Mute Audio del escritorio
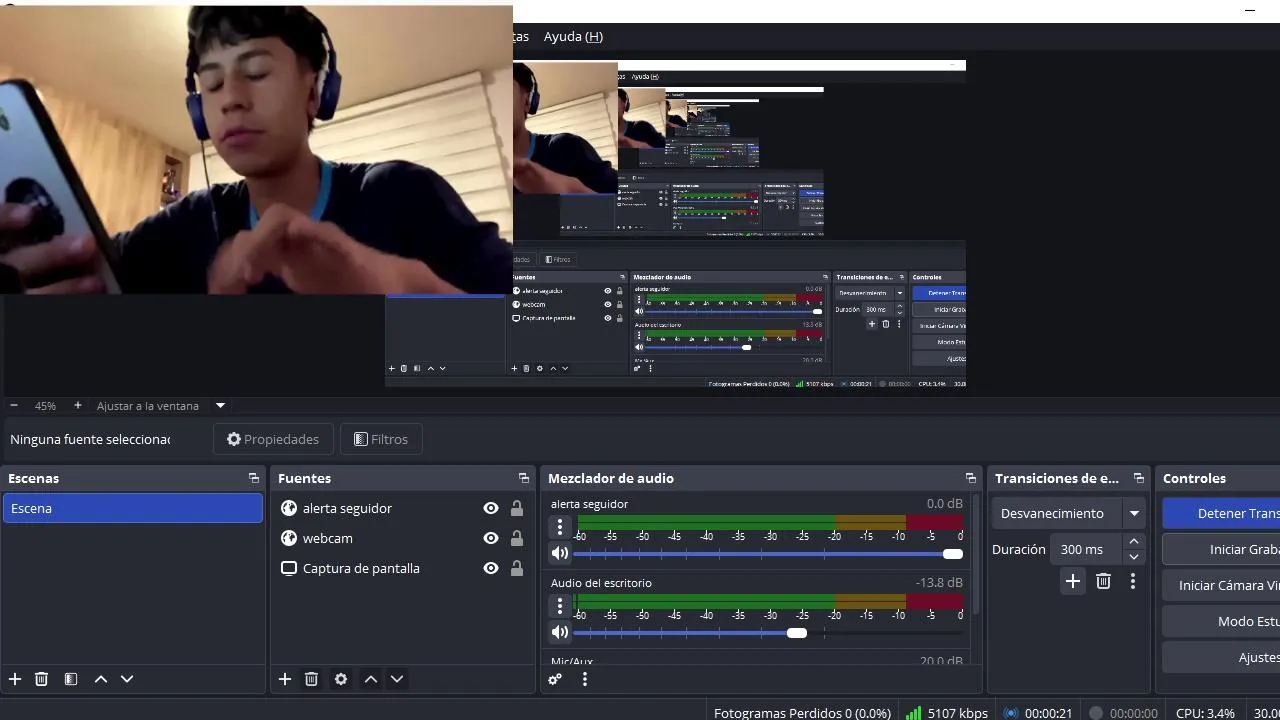The width and height of the screenshot is (1280, 720). [560, 632]
